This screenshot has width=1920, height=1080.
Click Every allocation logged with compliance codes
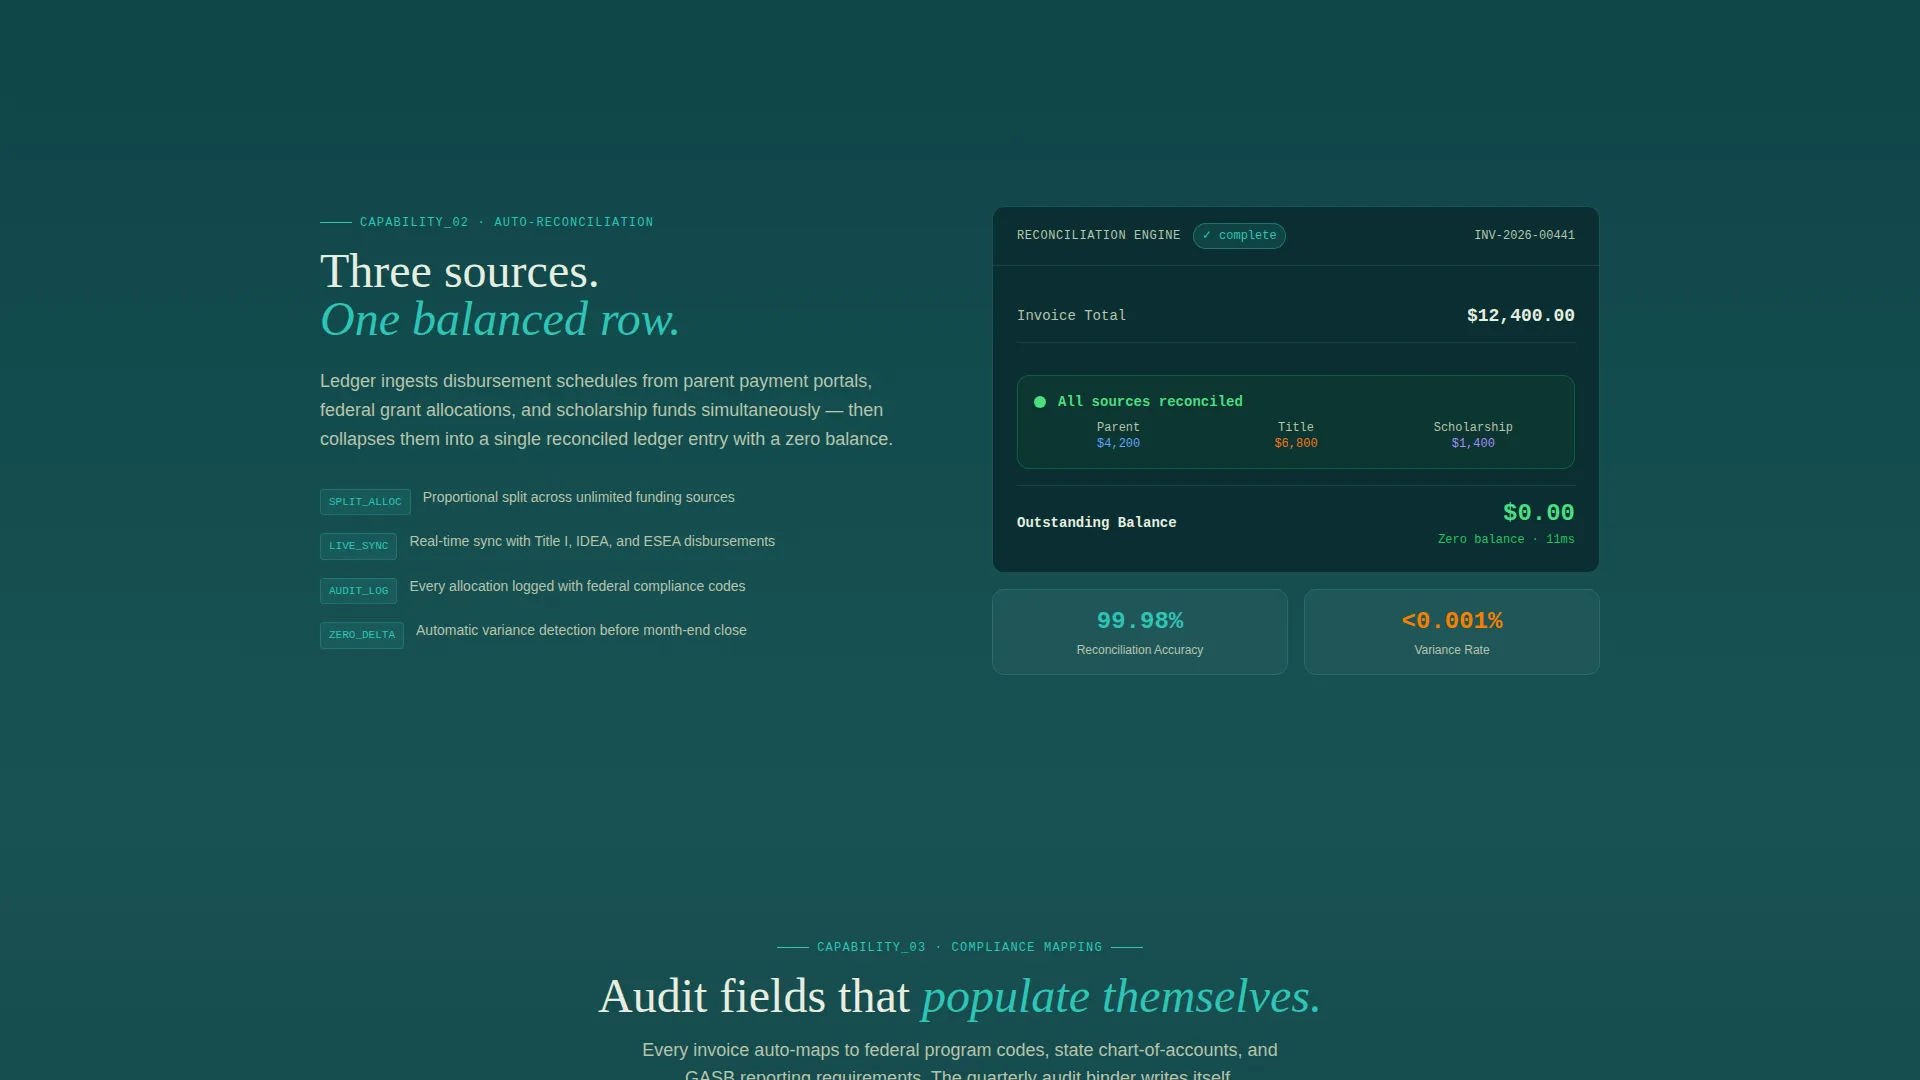[577, 586]
